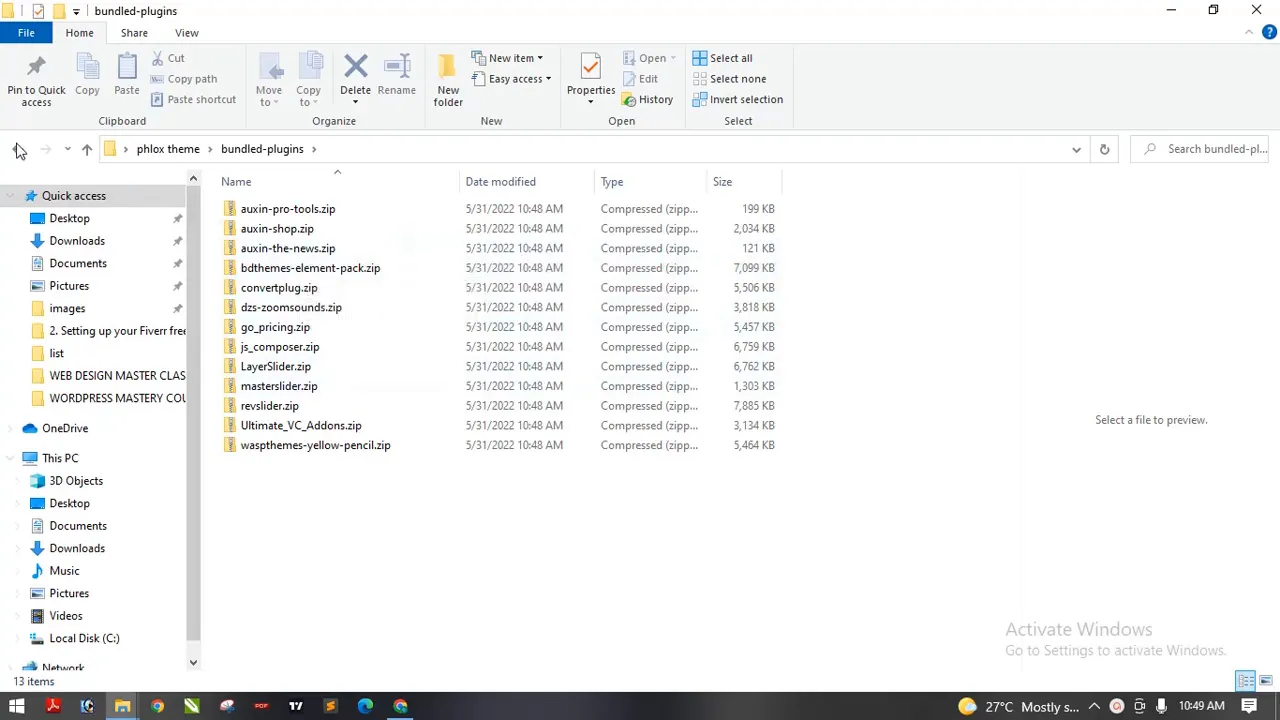Switch to the Share ribbon tab
Image resolution: width=1280 pixels, height=720 pixels.
tap(134, 33)
